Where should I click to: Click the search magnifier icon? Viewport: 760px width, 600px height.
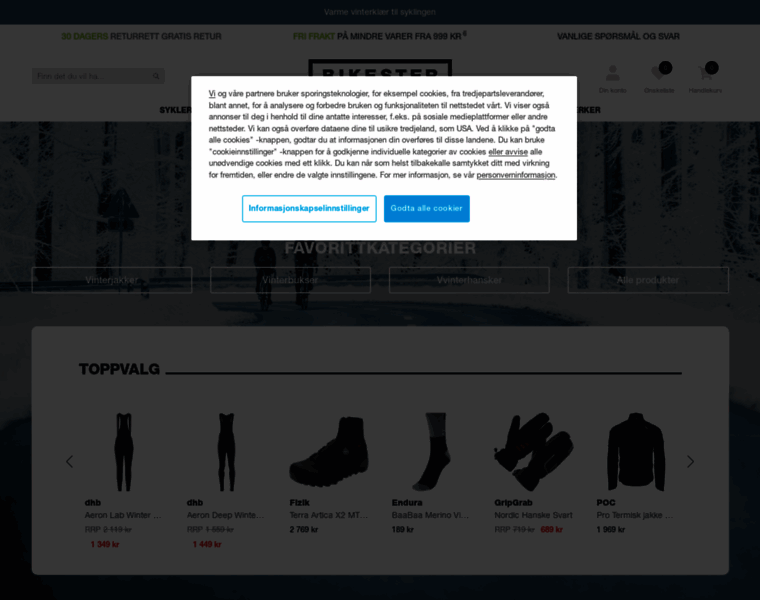156,76
